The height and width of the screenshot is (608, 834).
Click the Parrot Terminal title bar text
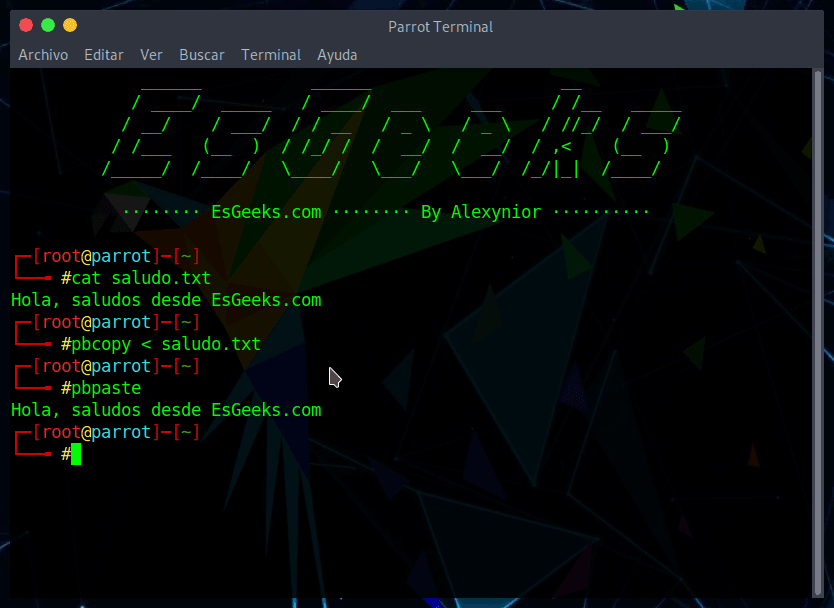(440, 27)
